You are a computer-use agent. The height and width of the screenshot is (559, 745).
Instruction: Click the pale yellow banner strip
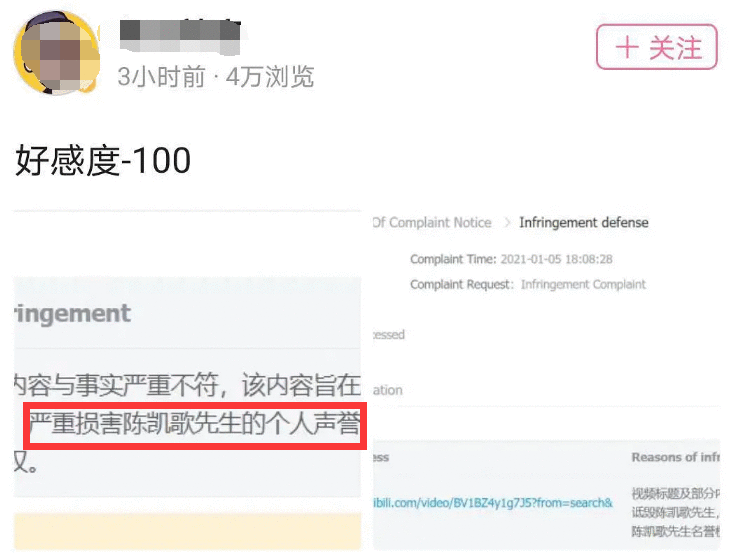click(187, 531)
